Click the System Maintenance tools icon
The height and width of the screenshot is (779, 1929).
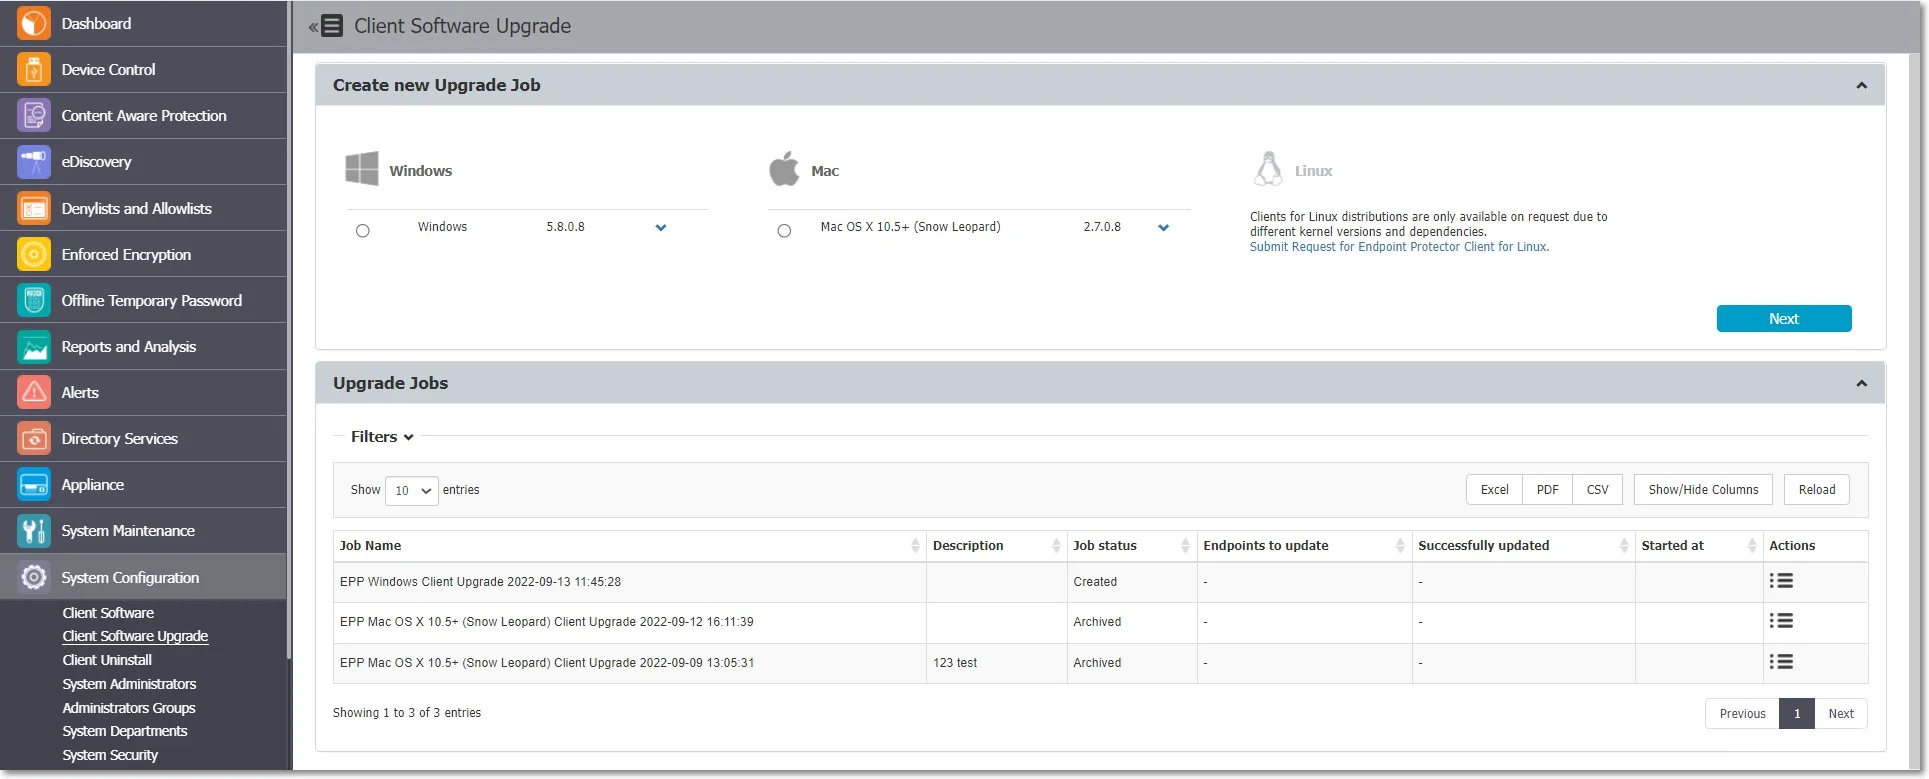(34, 530)
